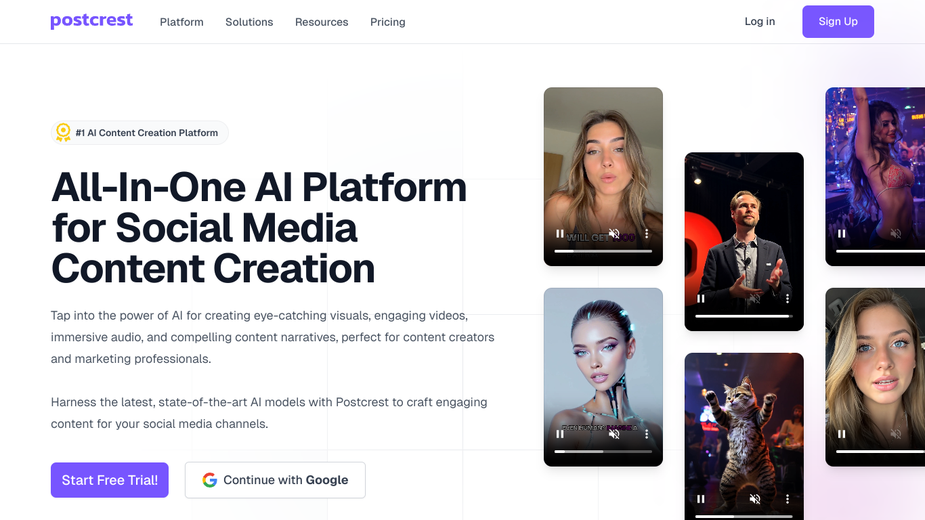Open more options on the top-left woman video
Image resolution: width=925 pixels, height=520 pixels.
[647, 234]
